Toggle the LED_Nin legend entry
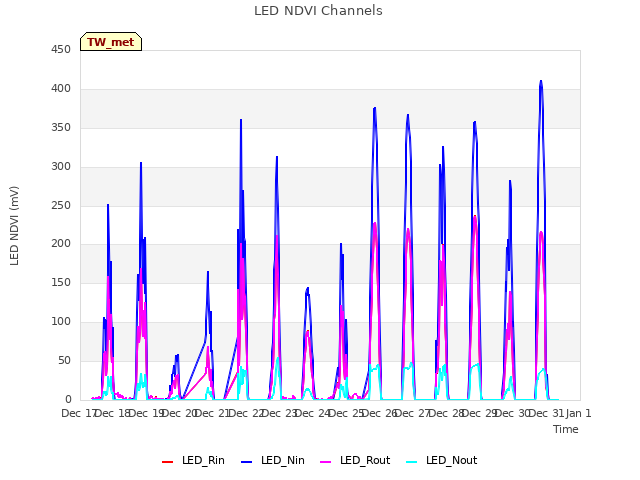 (x=273, y=460)
